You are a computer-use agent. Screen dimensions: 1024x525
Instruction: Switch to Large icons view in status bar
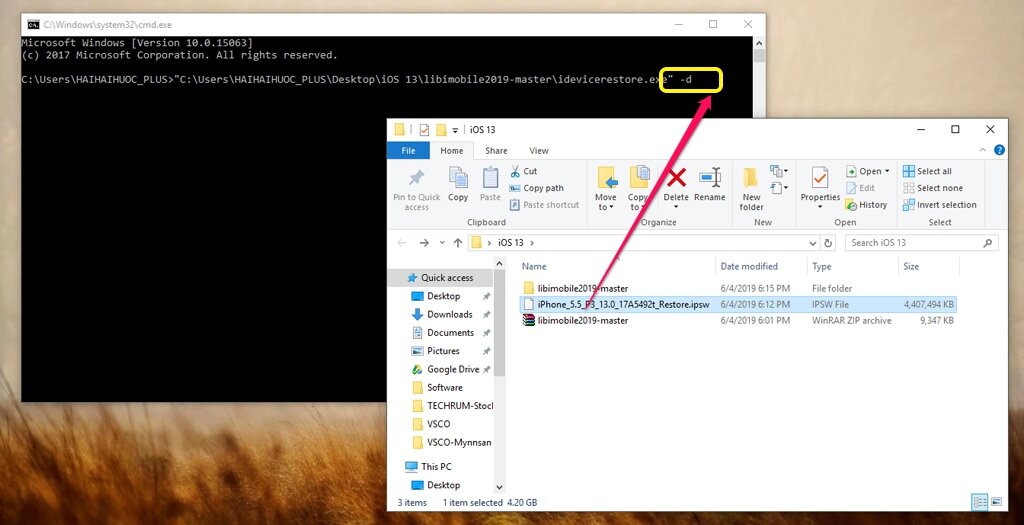pos(996,502)
